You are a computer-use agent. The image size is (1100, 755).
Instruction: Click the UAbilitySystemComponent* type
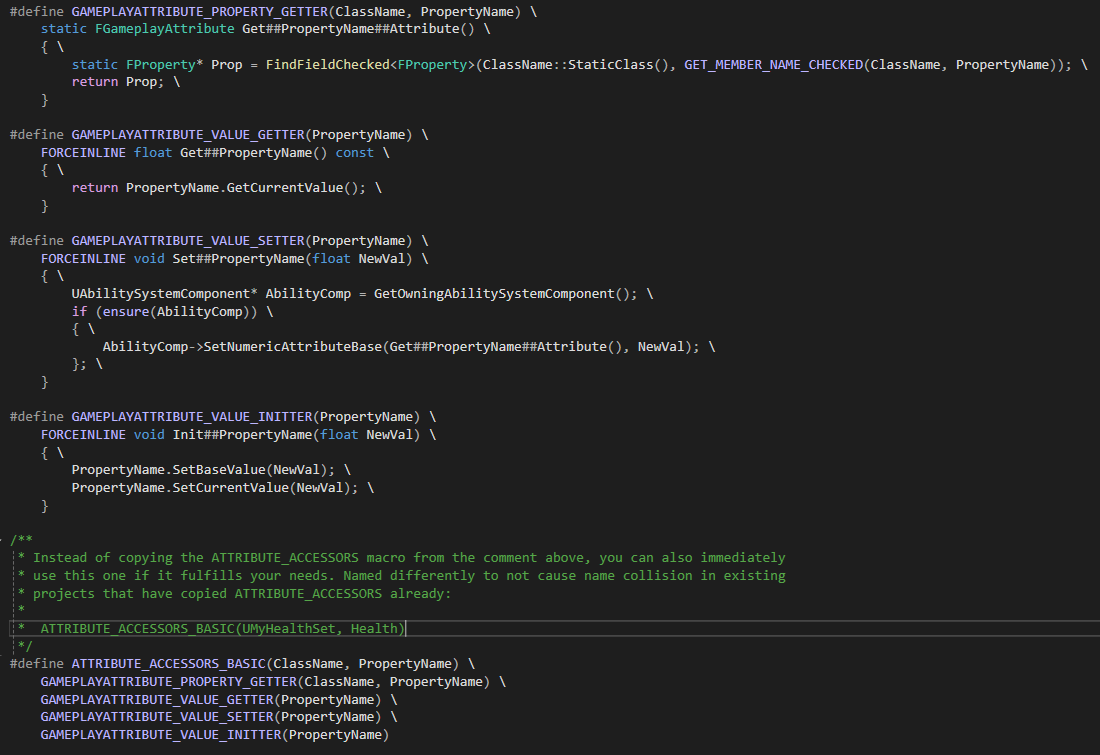(x=164, y=294)
